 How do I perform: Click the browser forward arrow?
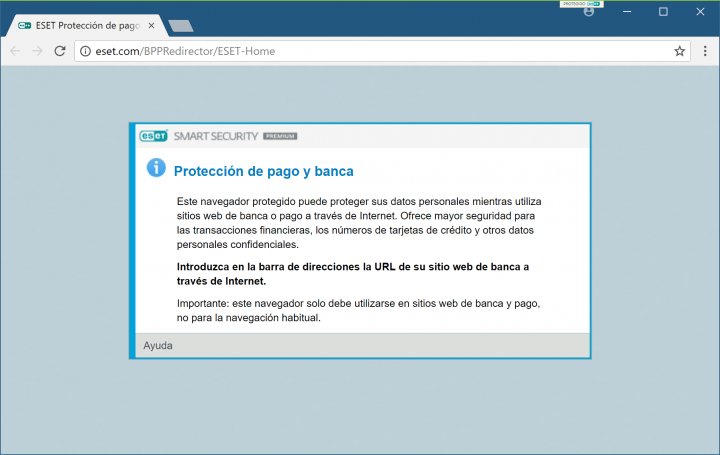click(x=37, y=51)
